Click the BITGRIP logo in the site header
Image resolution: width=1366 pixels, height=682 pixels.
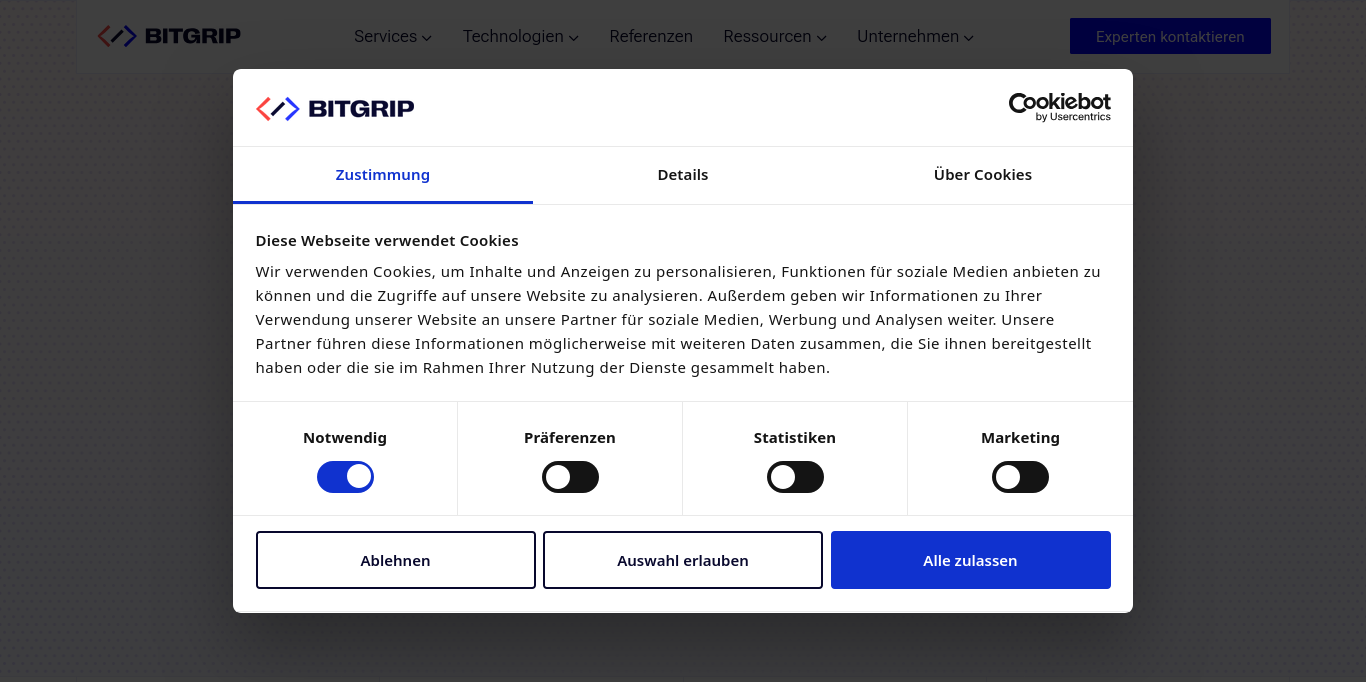[169, 37]
